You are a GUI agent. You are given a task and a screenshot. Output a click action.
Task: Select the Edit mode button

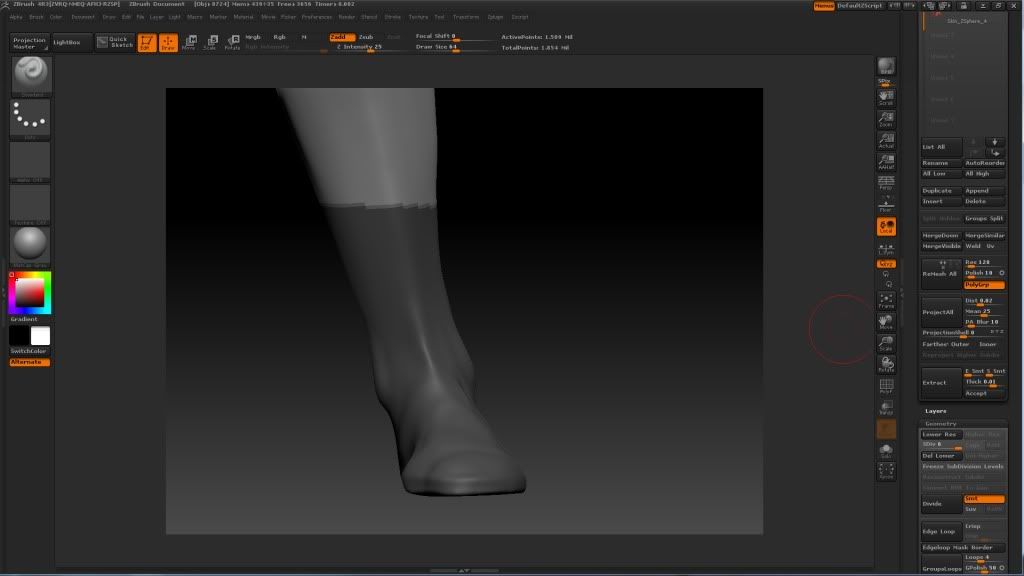146,43
